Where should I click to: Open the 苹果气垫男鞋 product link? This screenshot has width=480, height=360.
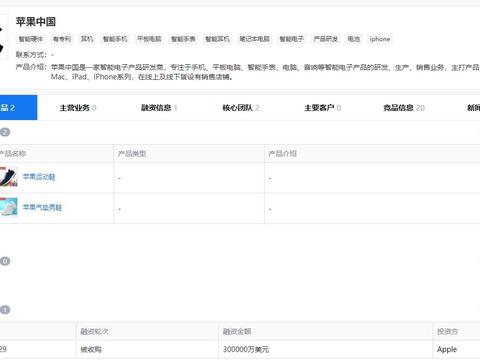coord(42,207)
